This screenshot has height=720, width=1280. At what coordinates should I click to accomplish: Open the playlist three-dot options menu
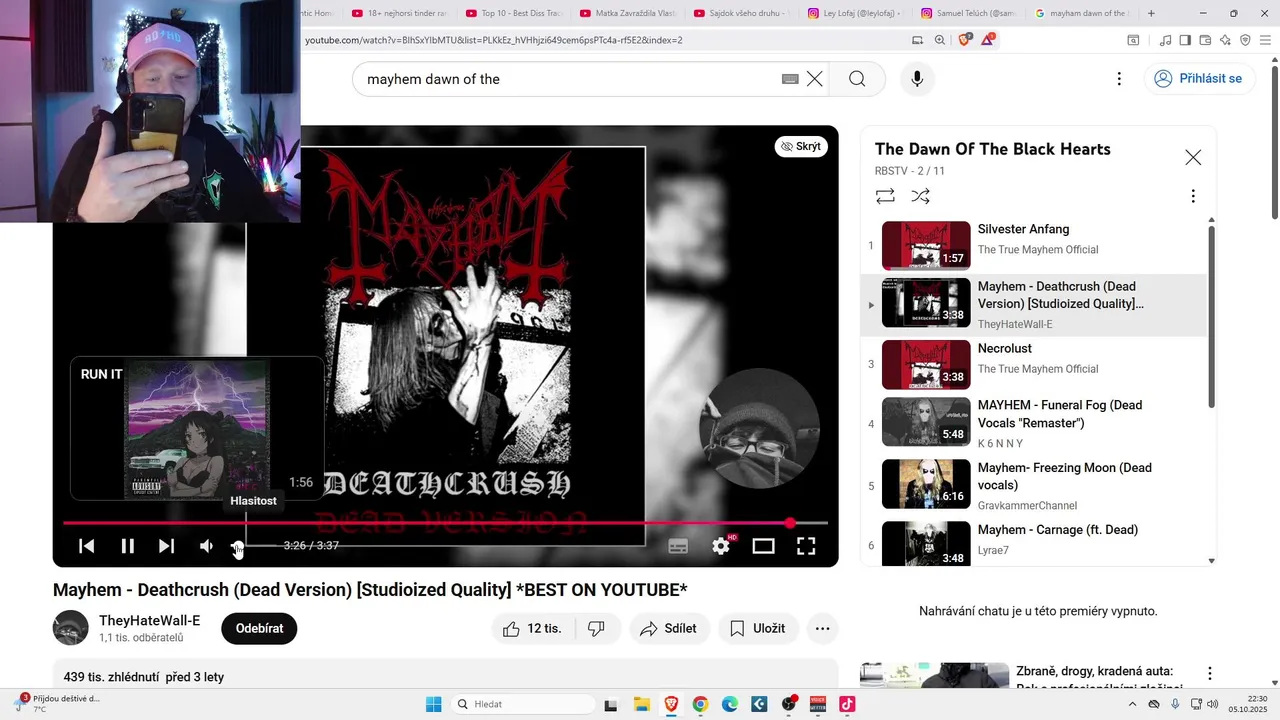tap(1192, 196)
